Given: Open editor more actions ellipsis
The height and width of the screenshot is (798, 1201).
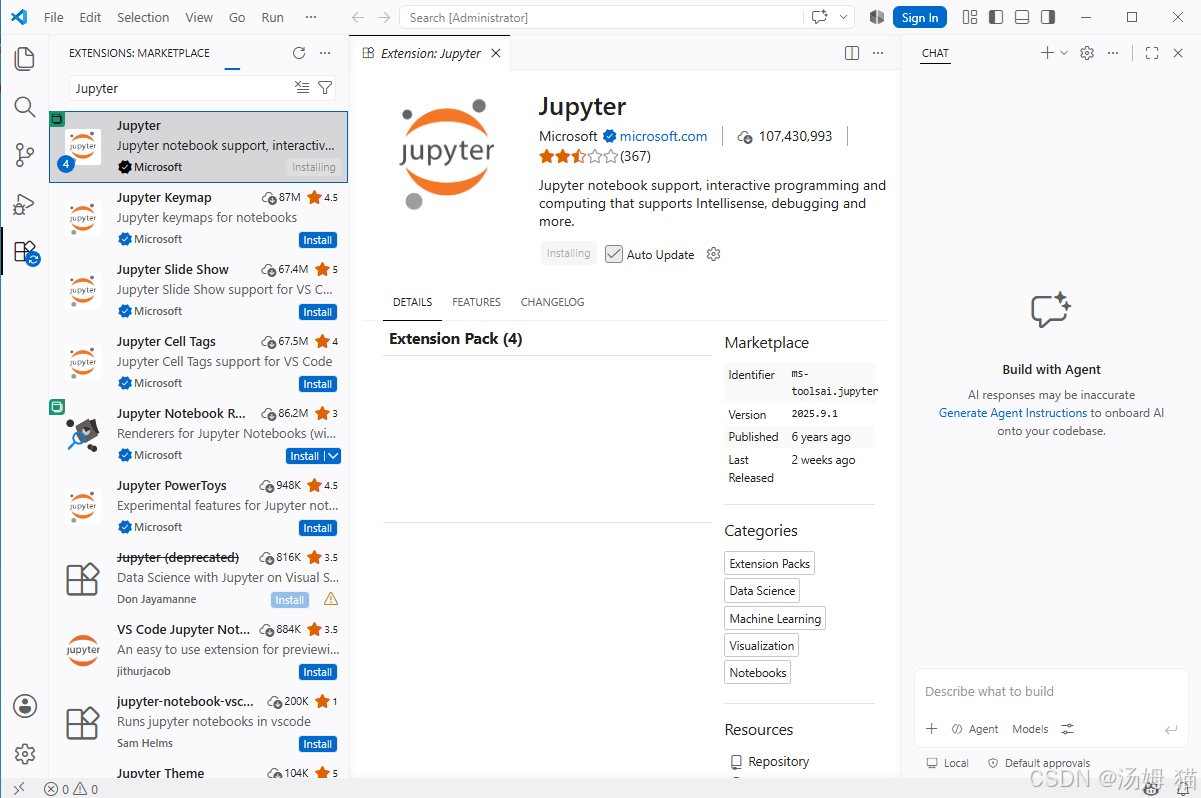Looking at the screenshot, I should tap(878, 53).
